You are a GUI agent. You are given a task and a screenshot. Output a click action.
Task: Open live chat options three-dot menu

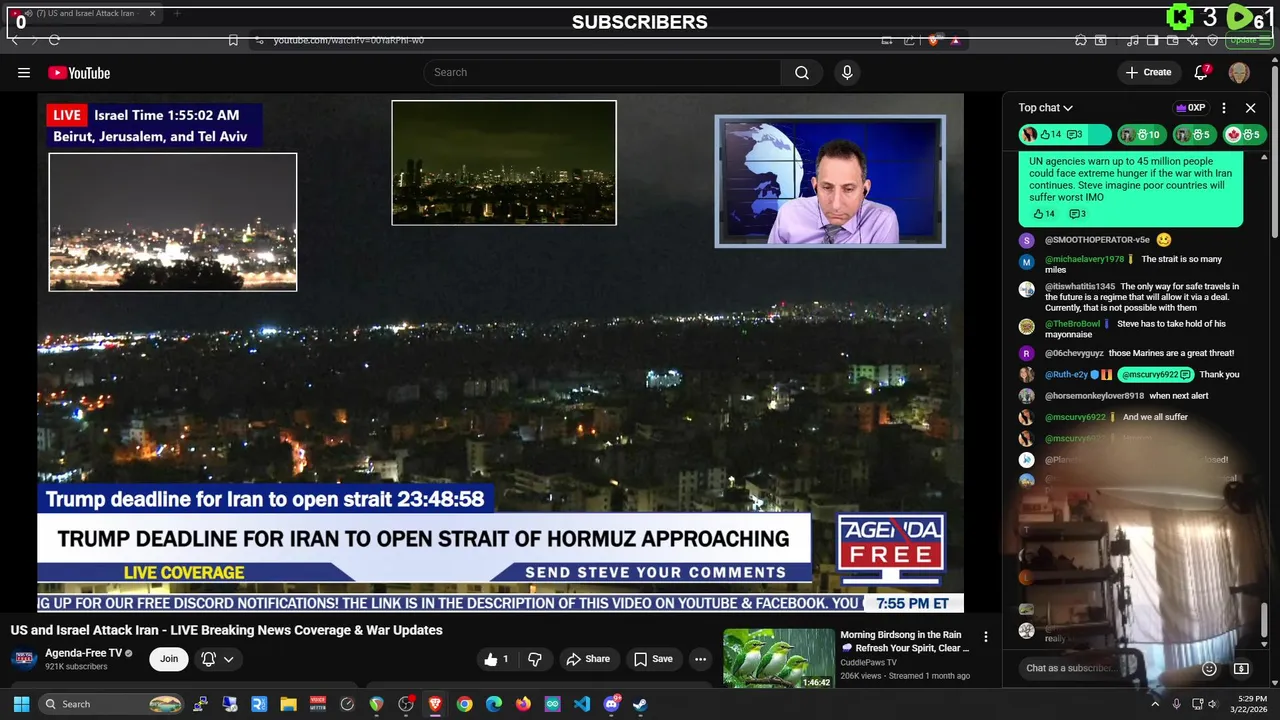click(1224, 108)
